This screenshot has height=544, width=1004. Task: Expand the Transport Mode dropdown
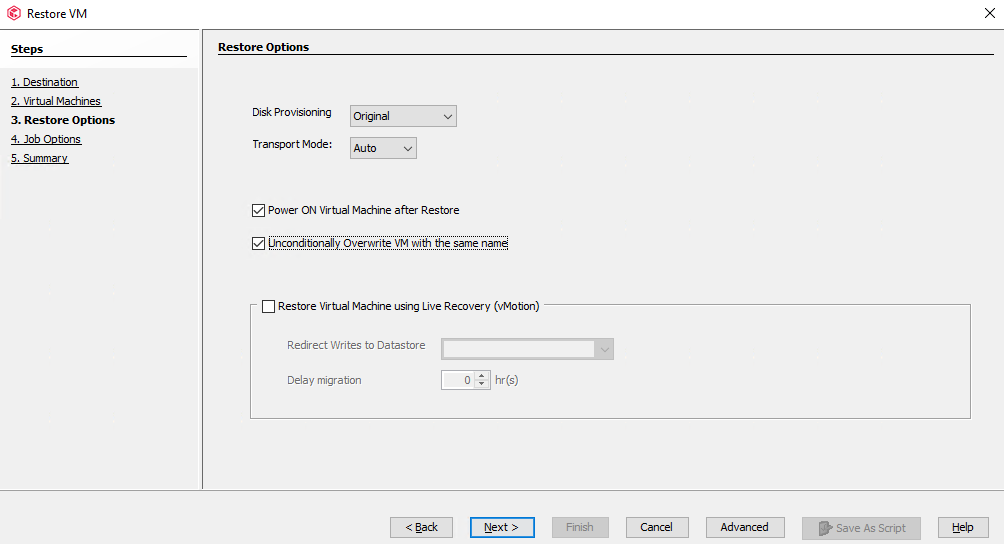383,148
